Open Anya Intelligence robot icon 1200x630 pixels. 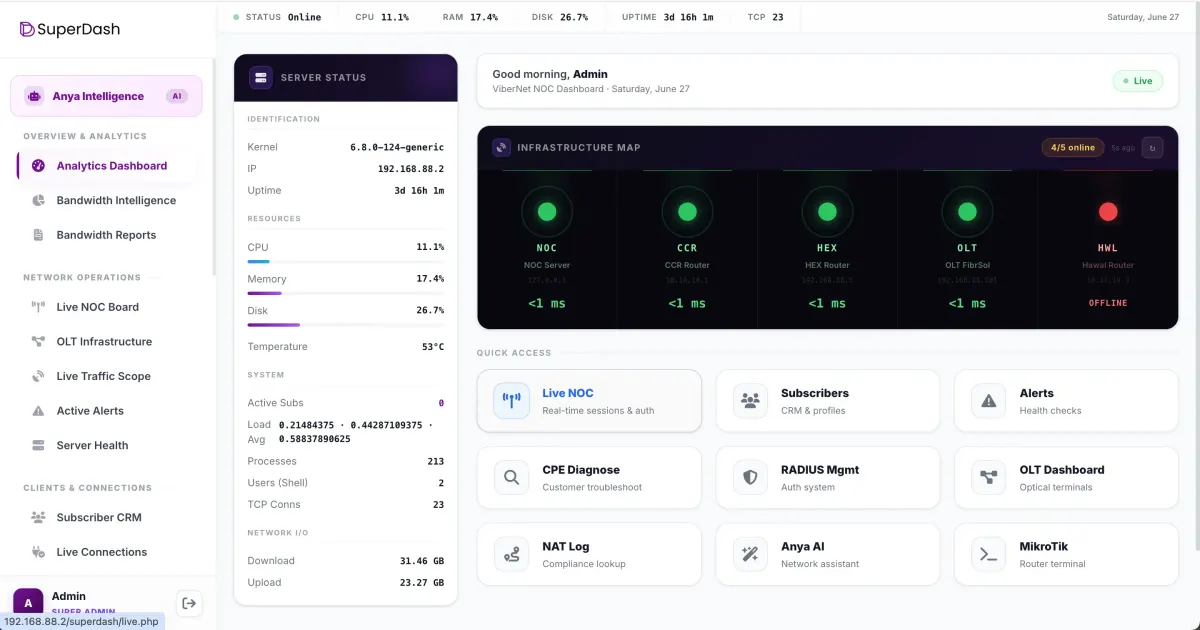pos(35,97)
